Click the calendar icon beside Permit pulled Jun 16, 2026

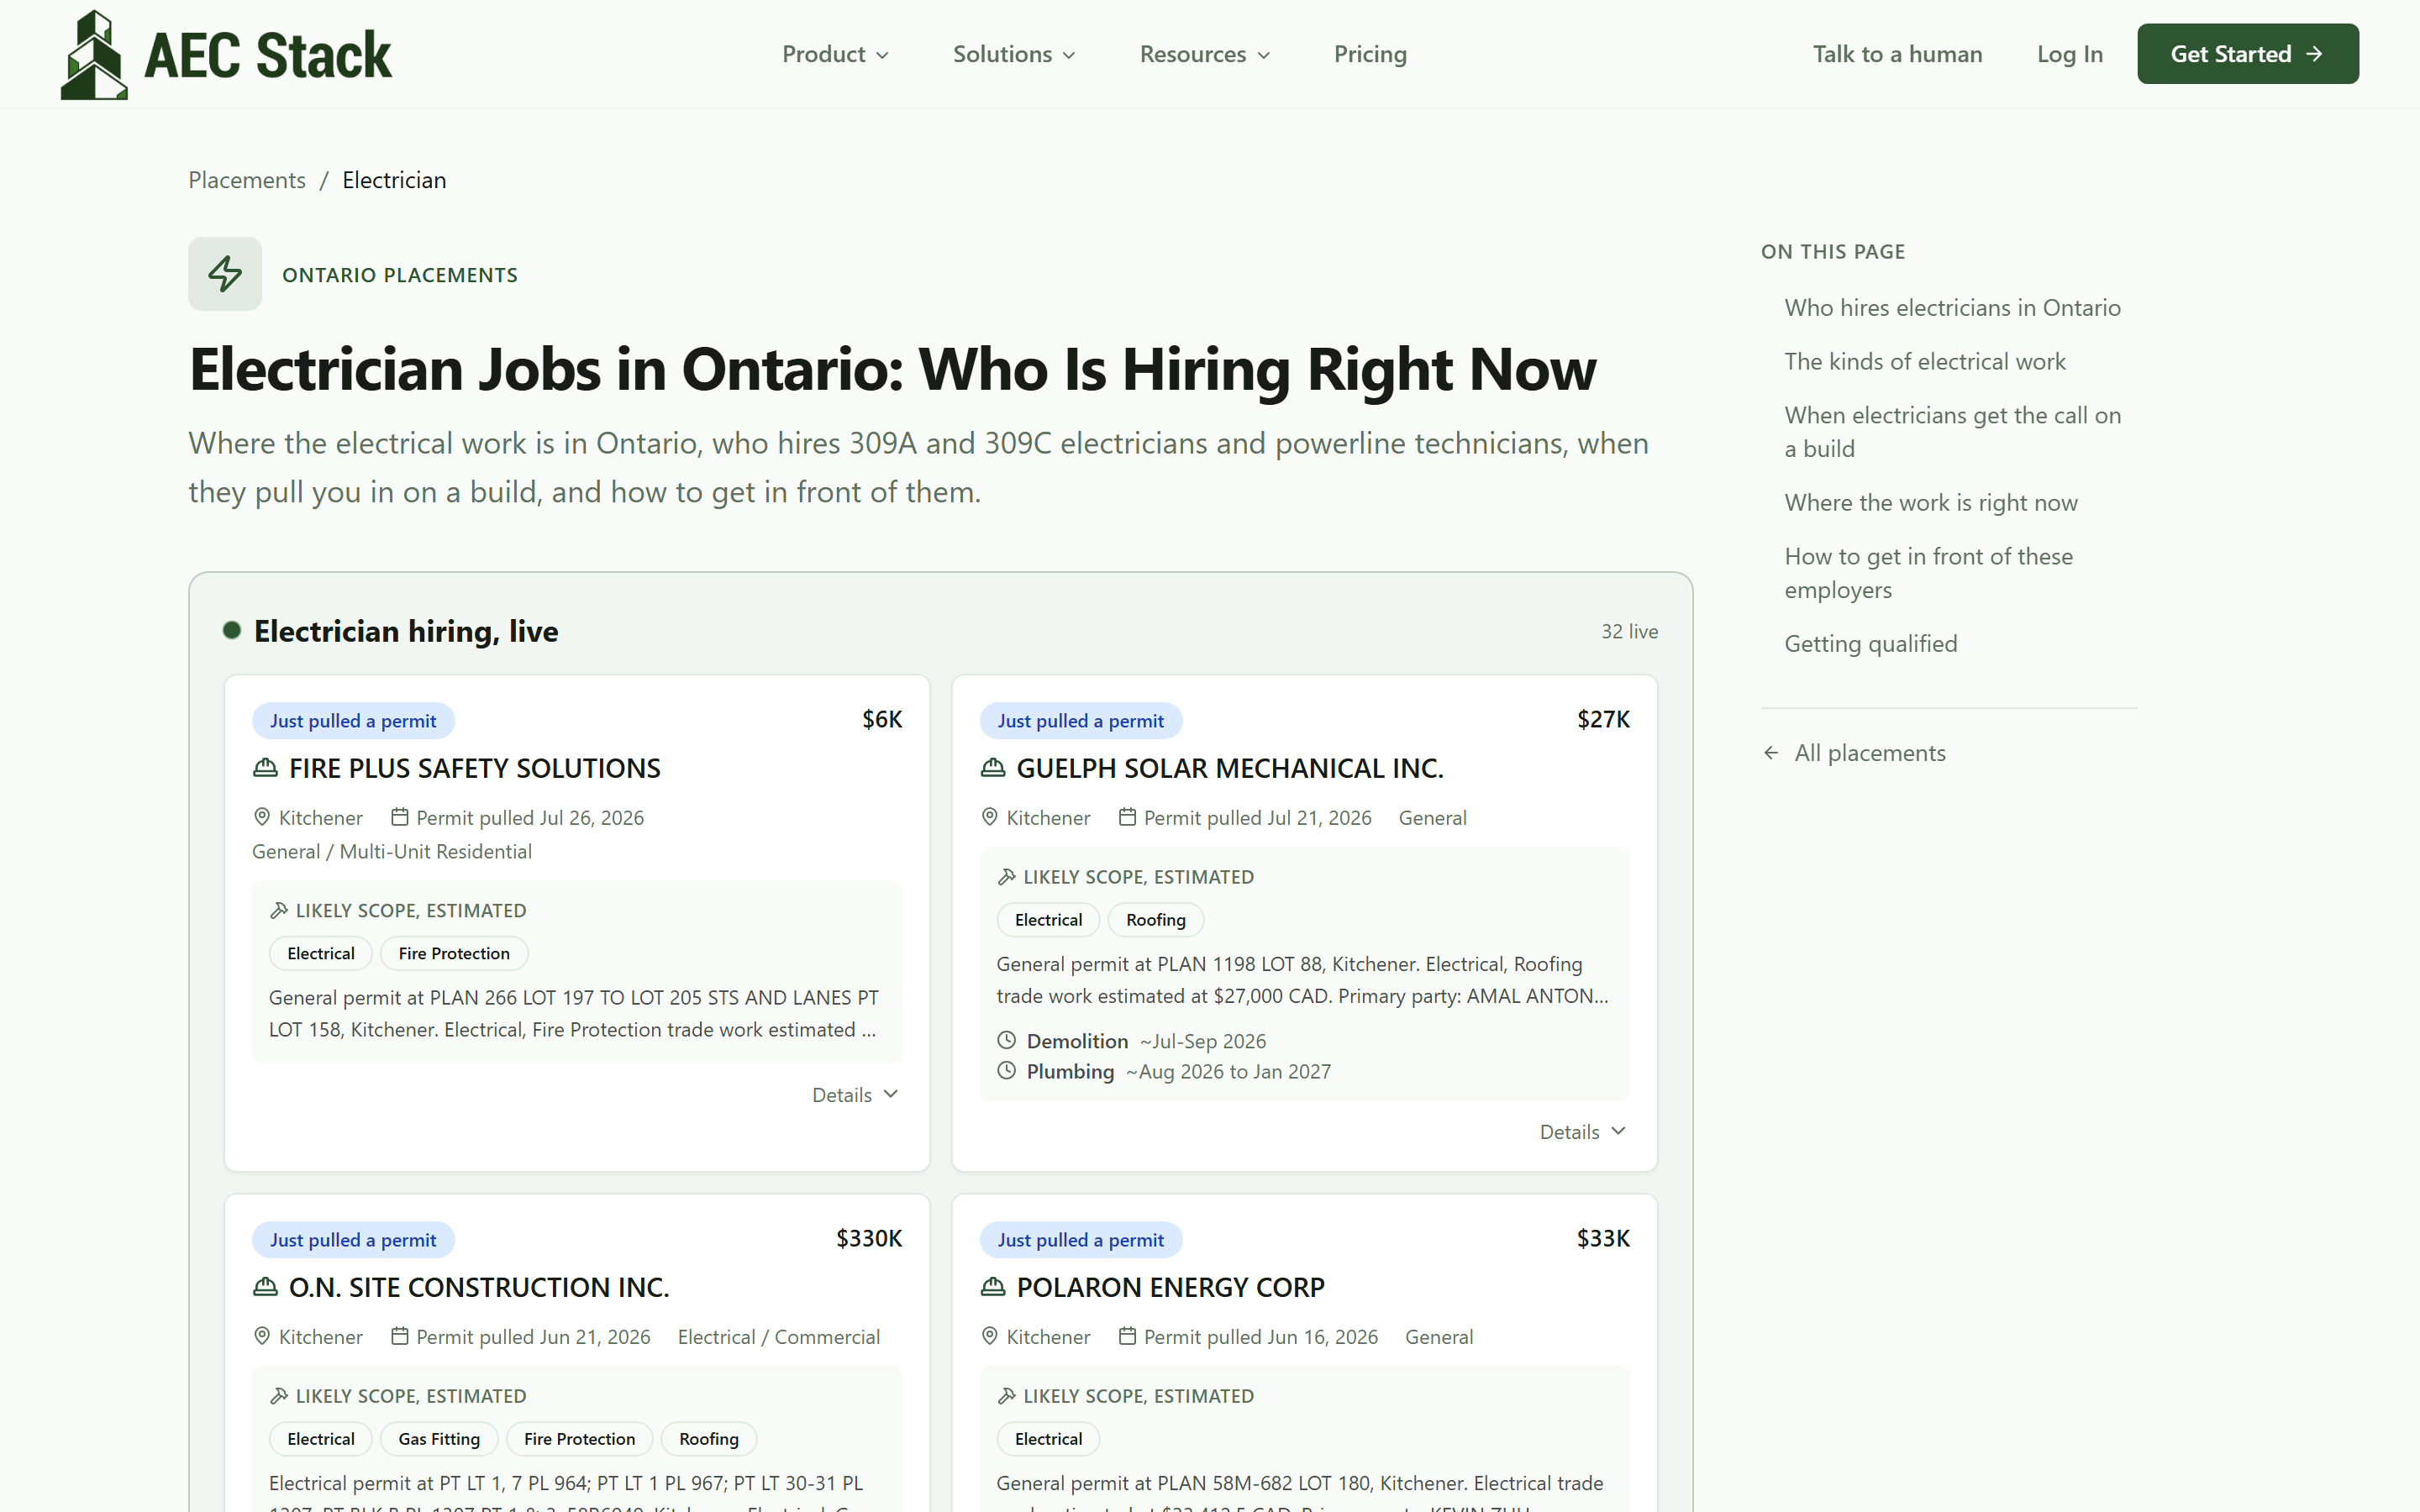pos(1127,1336)
